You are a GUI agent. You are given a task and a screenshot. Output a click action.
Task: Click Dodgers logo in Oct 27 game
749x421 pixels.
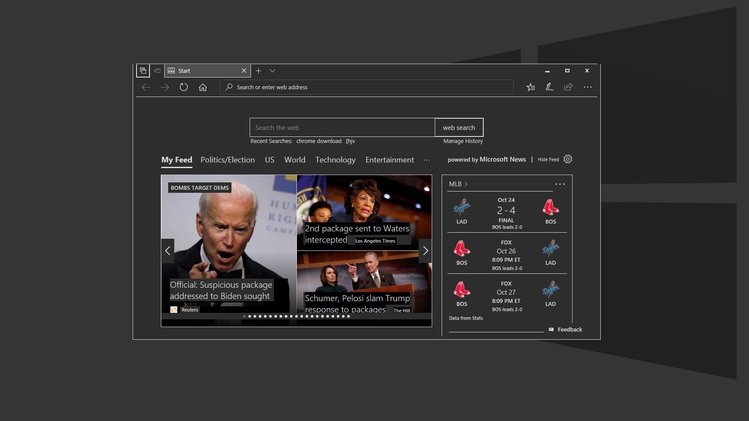click(x=550, y=290)
